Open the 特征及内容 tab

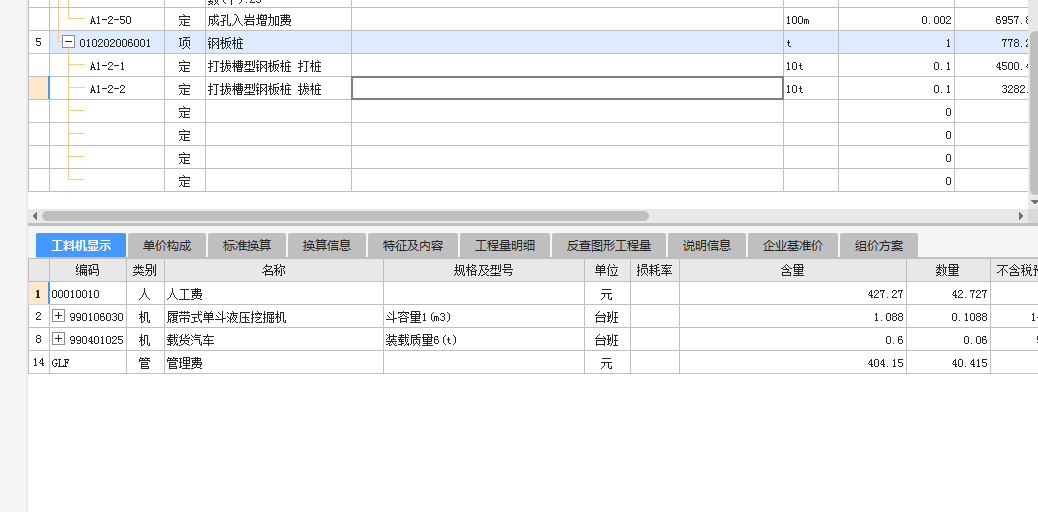(413, 246)
